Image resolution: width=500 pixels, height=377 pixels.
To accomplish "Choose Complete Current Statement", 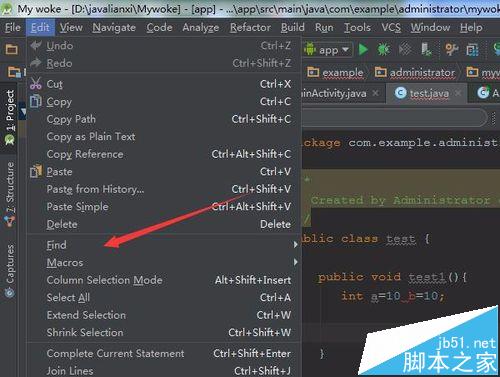I will [x=163, y=353].
